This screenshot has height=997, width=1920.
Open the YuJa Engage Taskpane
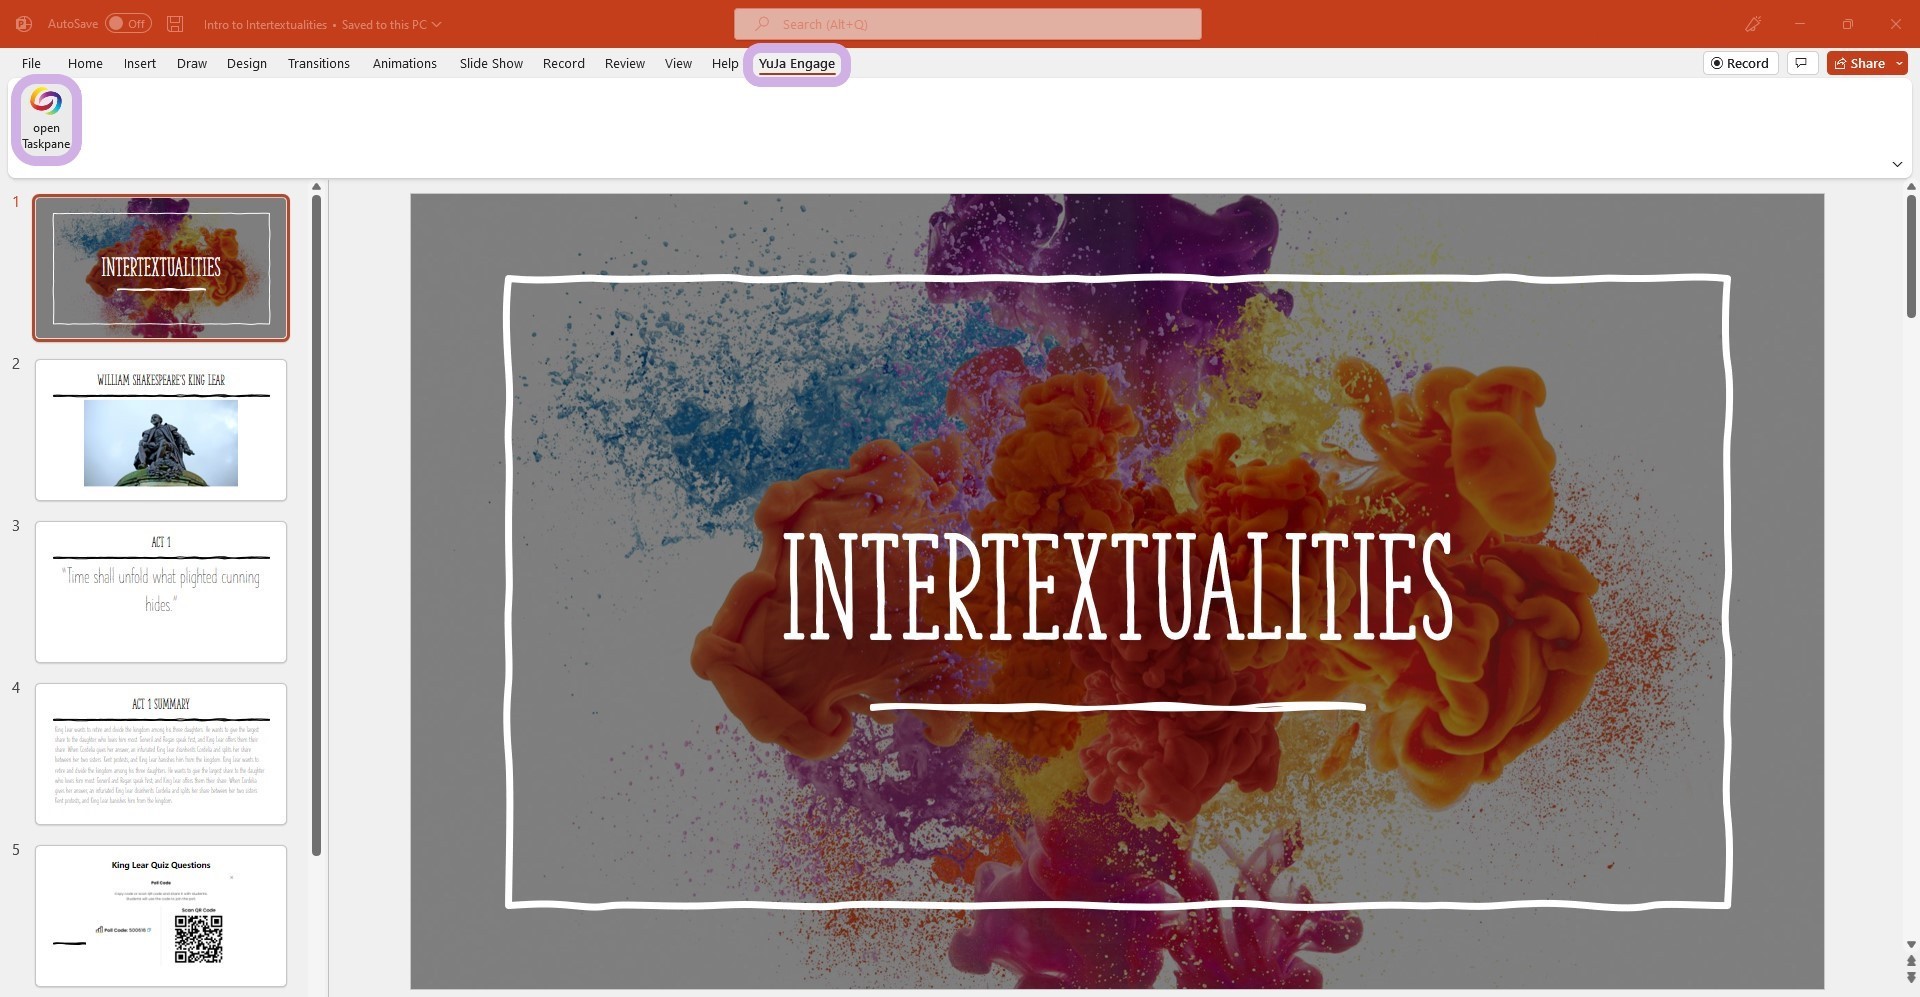tap(46, 119)
